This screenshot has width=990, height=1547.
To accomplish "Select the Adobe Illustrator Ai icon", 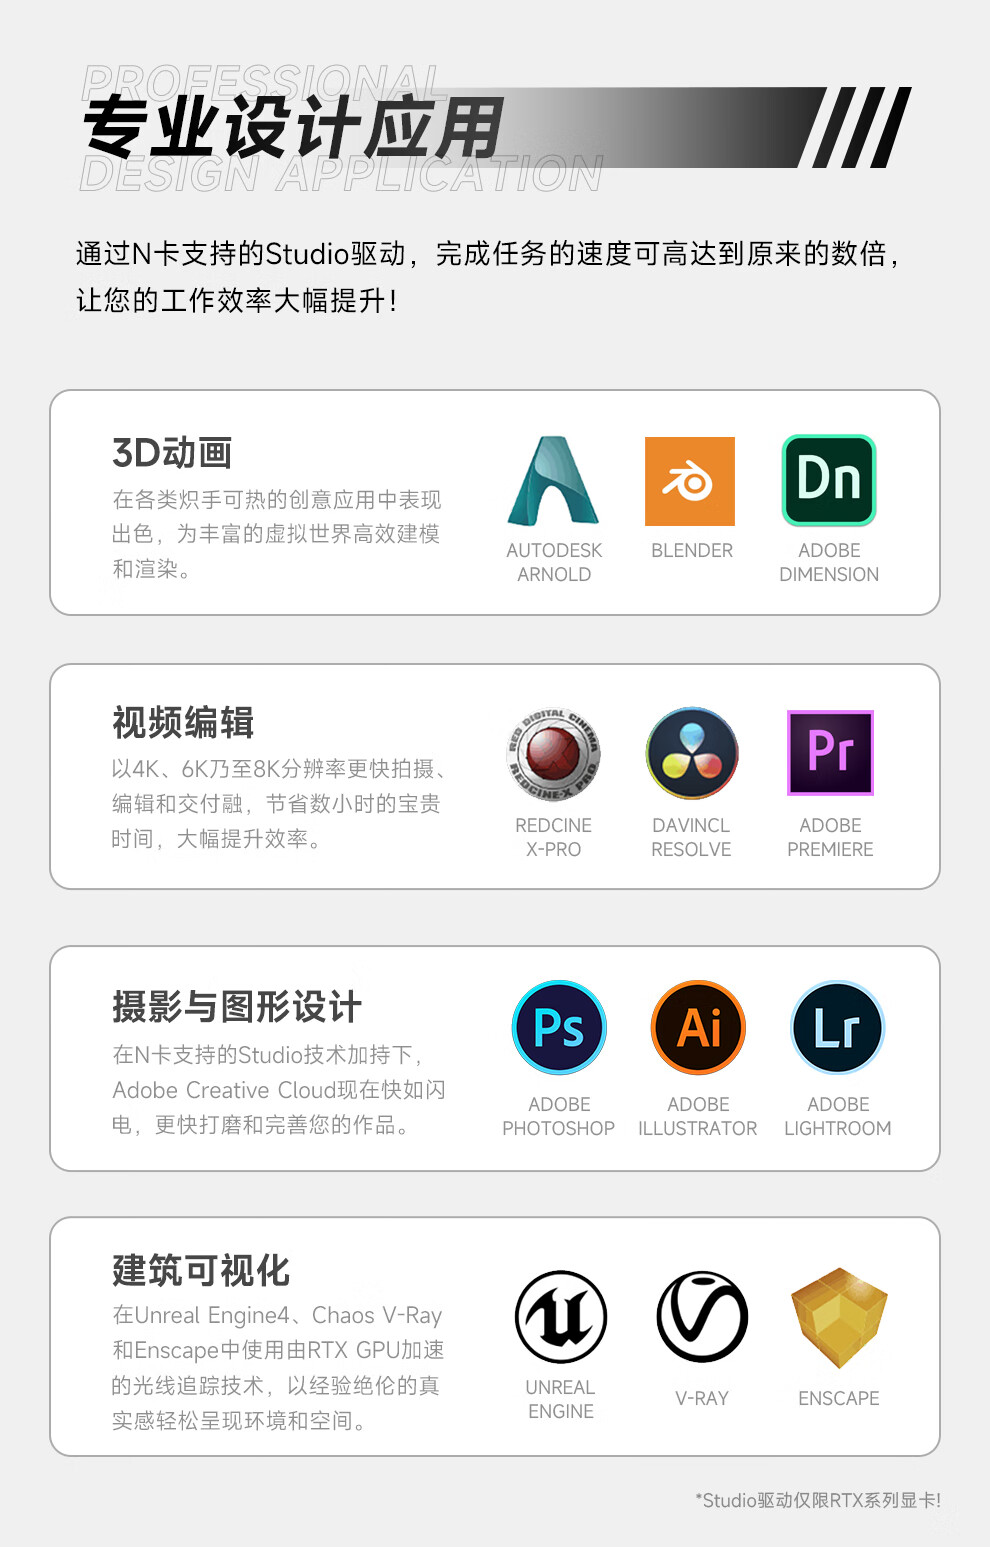I will [698, 1028].
